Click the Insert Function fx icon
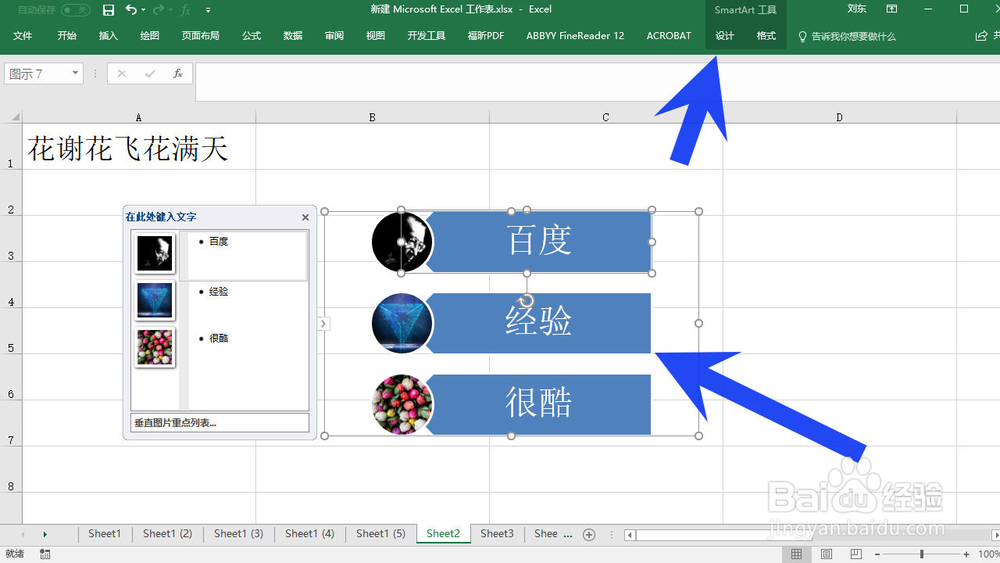Viewport: 1000px width, 563px height. click(x=178, y=74)
